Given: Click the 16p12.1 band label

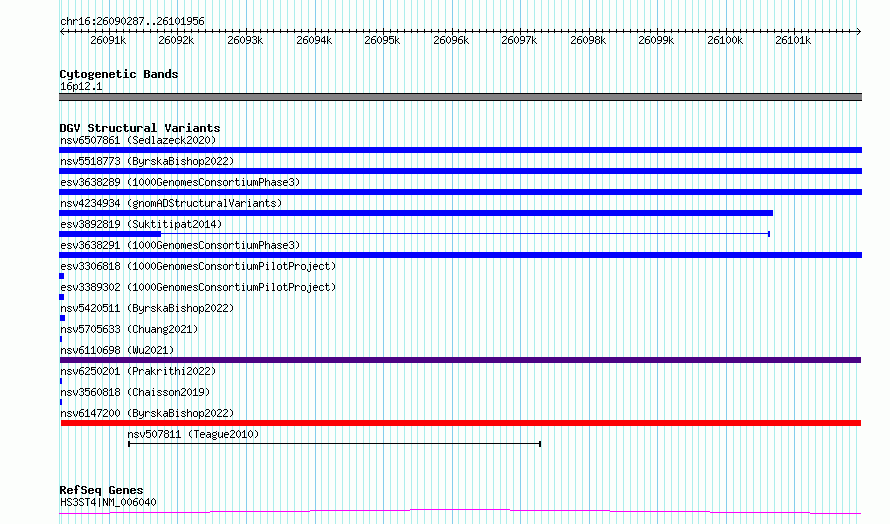Looking at the screenshot, I should point(81,86).
